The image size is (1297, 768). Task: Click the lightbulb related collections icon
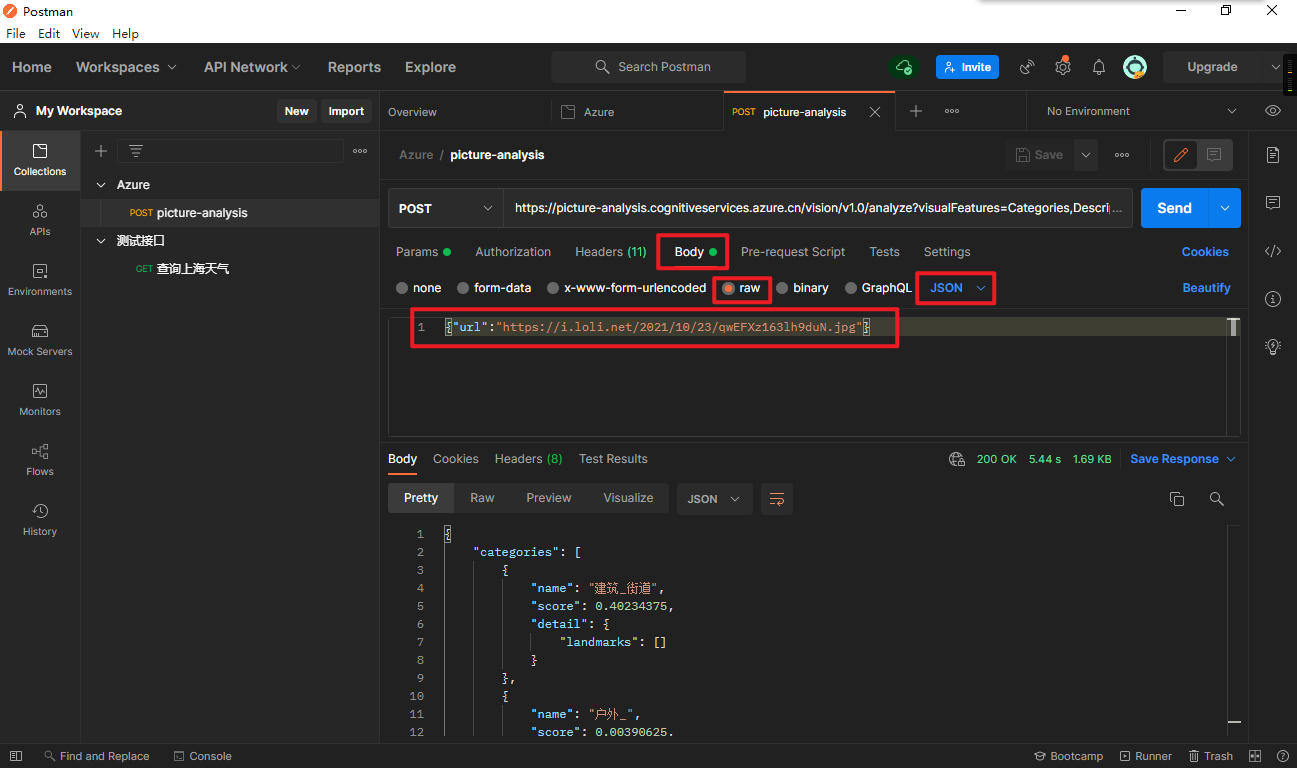tap(1273, 346)
